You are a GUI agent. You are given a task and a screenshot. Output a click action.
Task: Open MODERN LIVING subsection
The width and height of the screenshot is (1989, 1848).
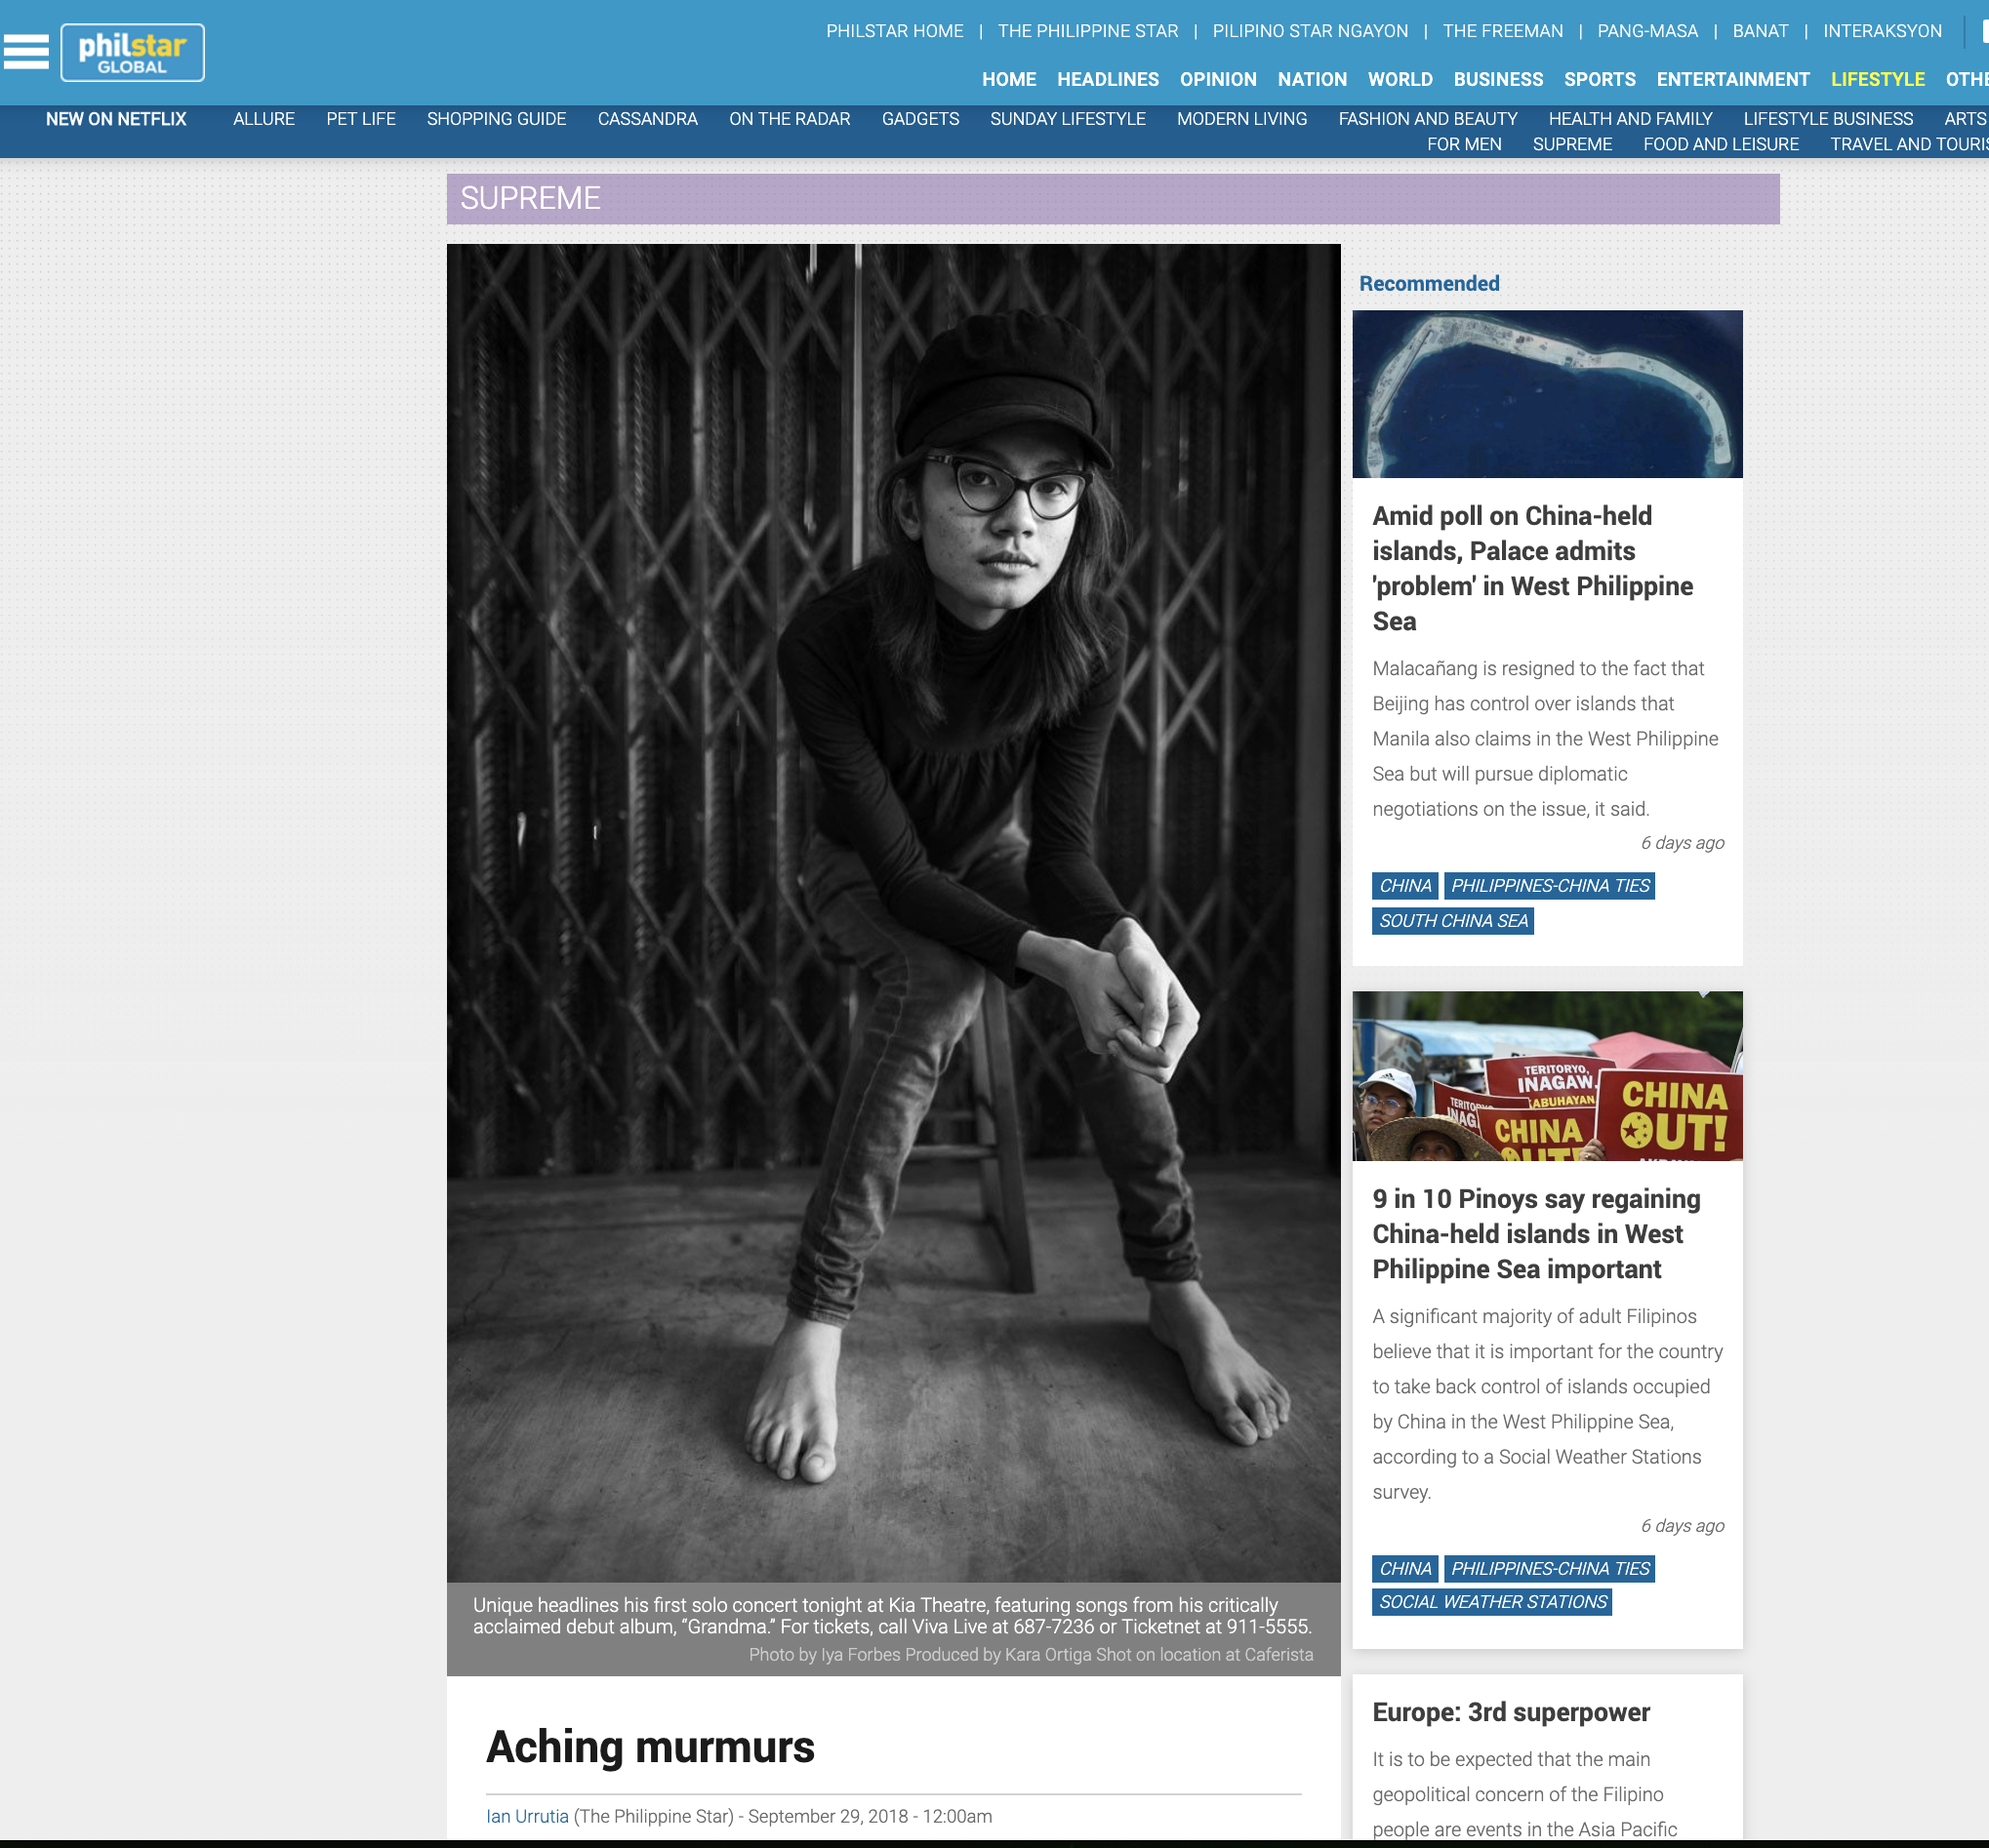click(x=1242, y=119)
